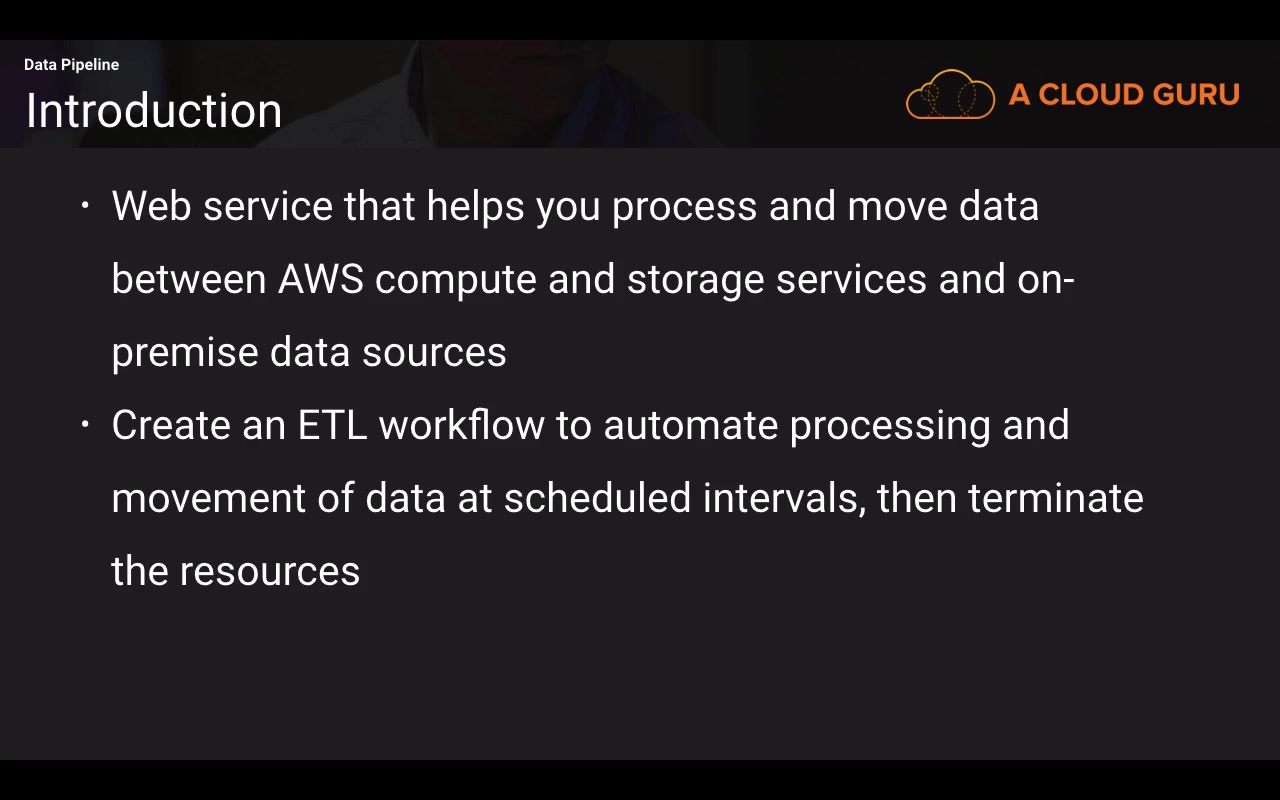This screenshot has width=1280, height=800.
Task: Click the word 'workflow' on the slide
Action: click(x=461, y=425)
